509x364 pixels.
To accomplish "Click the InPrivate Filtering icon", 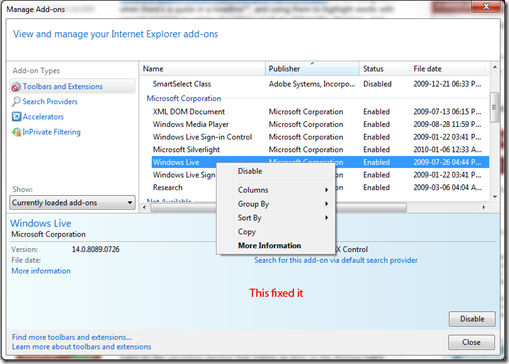I will [x=16, y=132].
